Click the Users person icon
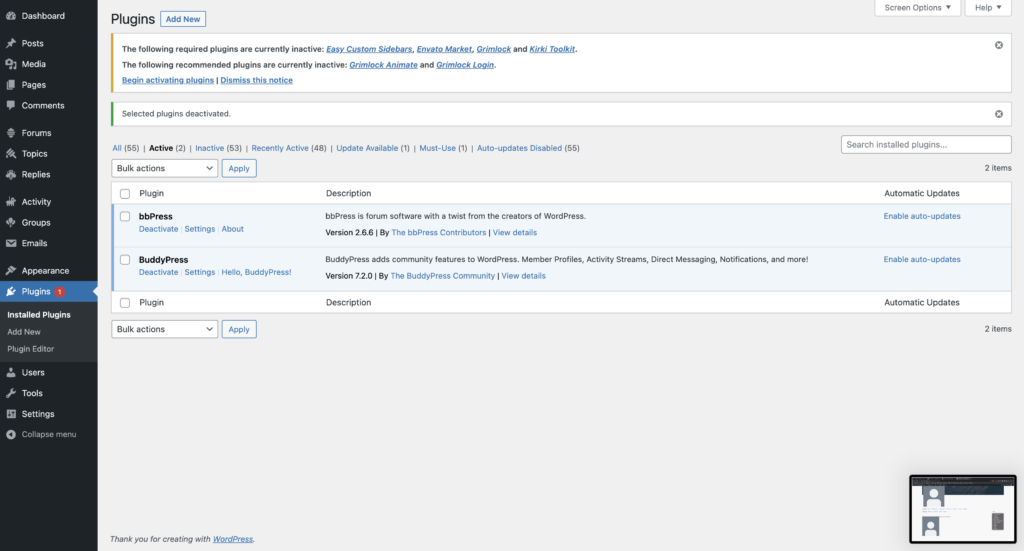The image size is (1024, 551). (x=11, y=372)
